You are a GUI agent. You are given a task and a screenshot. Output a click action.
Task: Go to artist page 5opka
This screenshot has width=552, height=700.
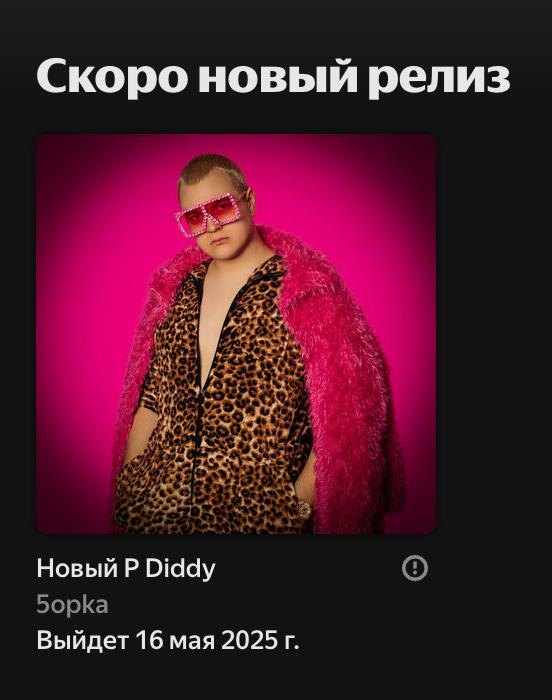click(x=72, y=605)
